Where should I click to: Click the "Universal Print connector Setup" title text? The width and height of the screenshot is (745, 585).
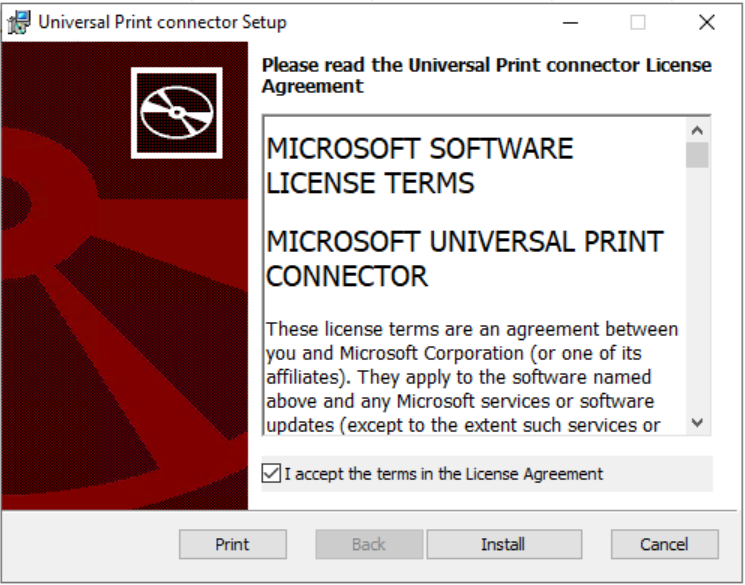pos(162,22)
